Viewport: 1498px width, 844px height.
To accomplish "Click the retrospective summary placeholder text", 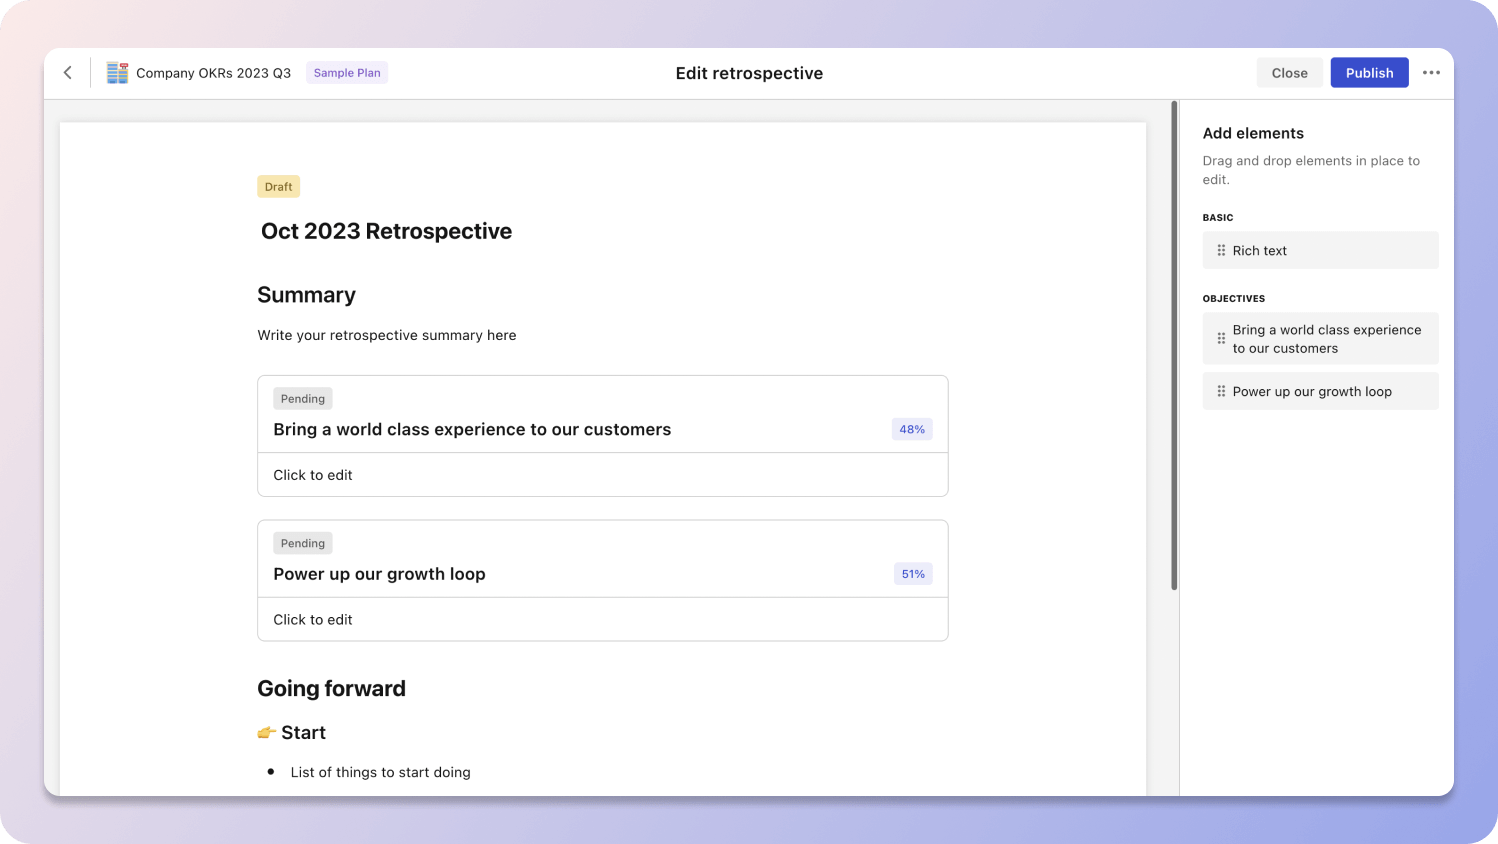I will [386, 335].
